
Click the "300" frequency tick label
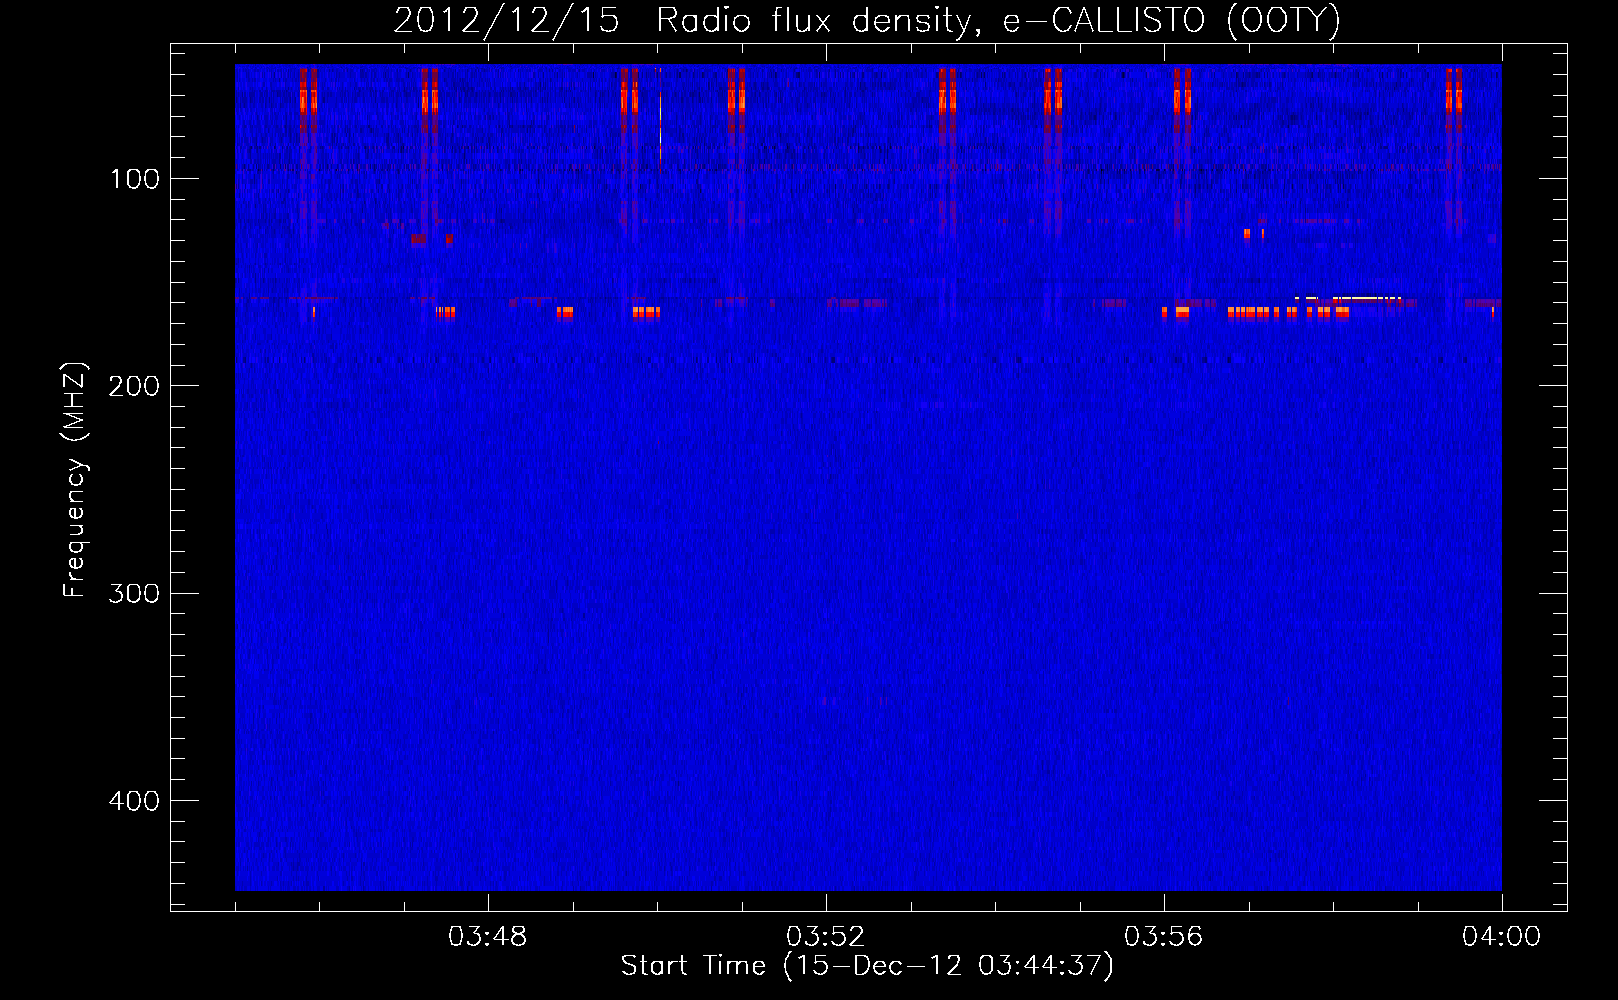[134, 594]
